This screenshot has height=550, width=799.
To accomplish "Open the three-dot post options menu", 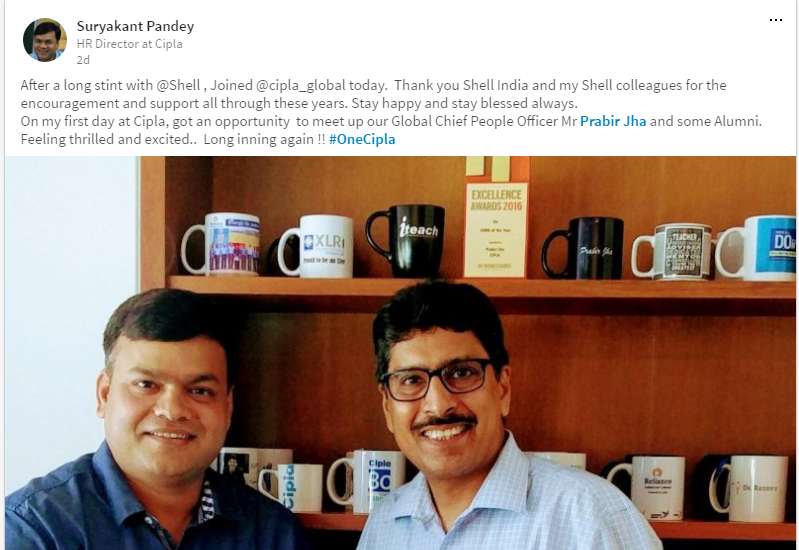I will click(x=776, y=20).
